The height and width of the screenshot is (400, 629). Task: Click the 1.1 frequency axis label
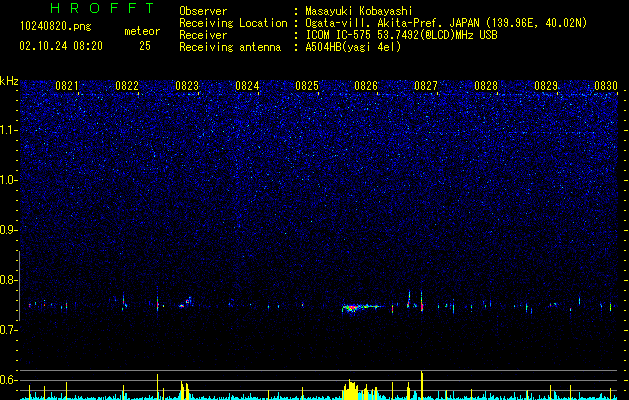(x=9, y=130)
